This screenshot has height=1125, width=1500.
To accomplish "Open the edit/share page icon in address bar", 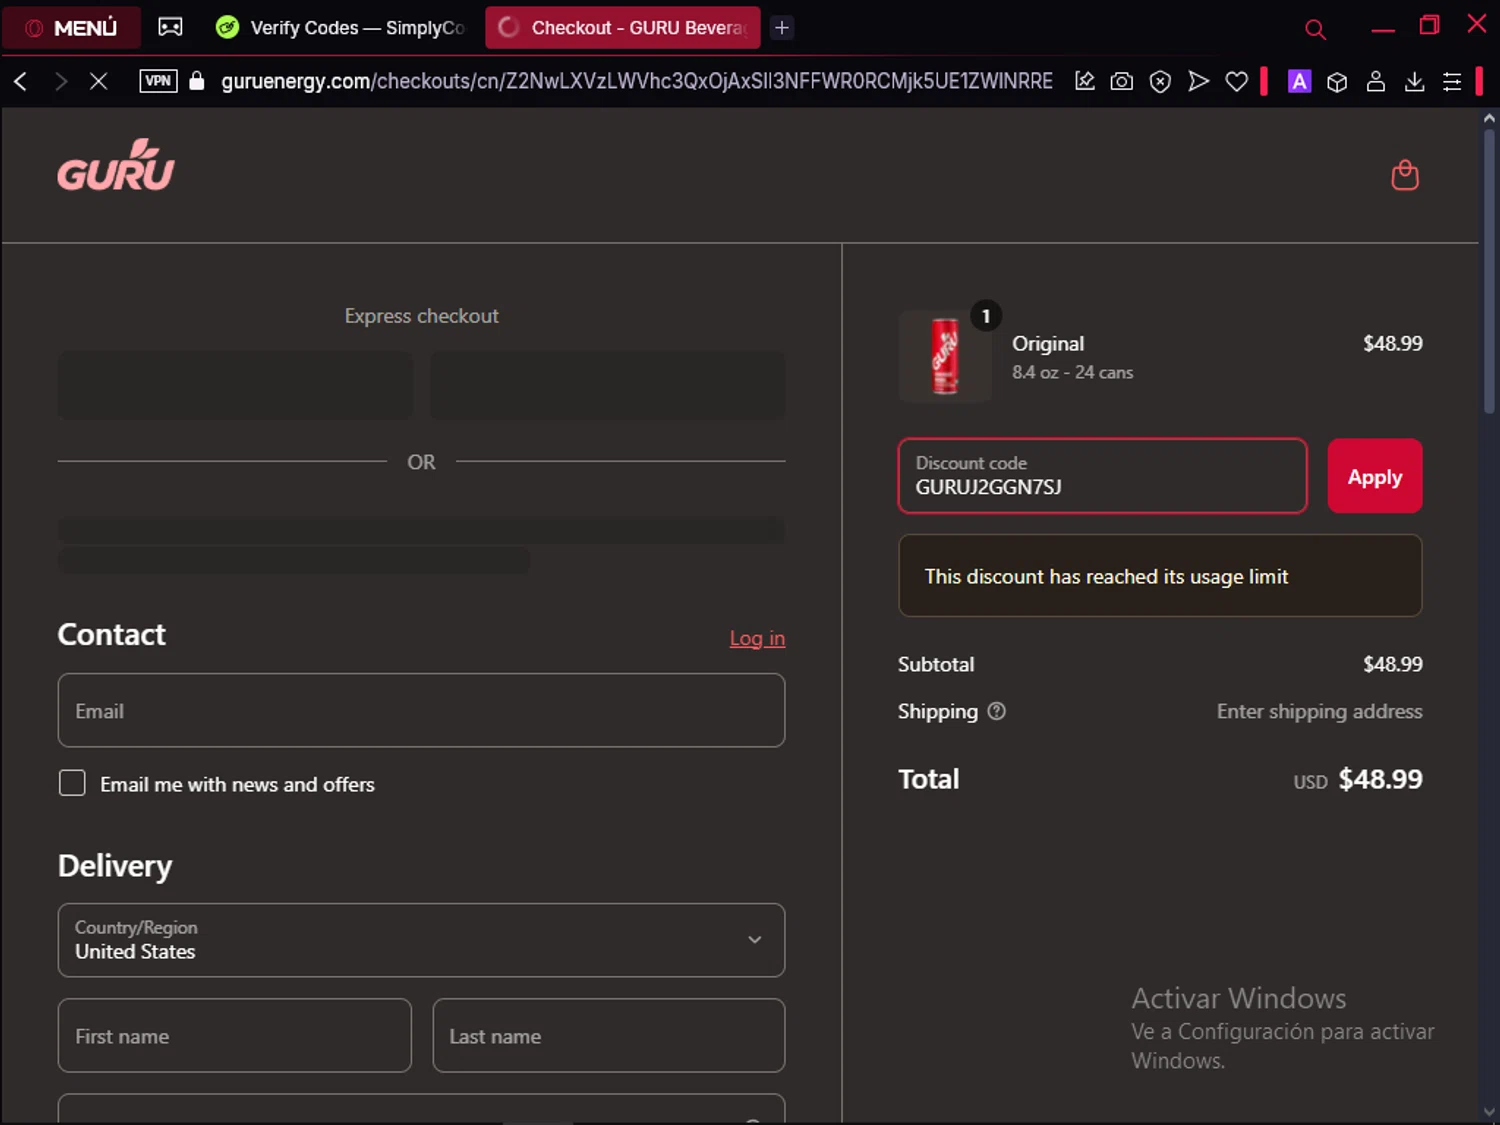I will (x=1085, y=81).
